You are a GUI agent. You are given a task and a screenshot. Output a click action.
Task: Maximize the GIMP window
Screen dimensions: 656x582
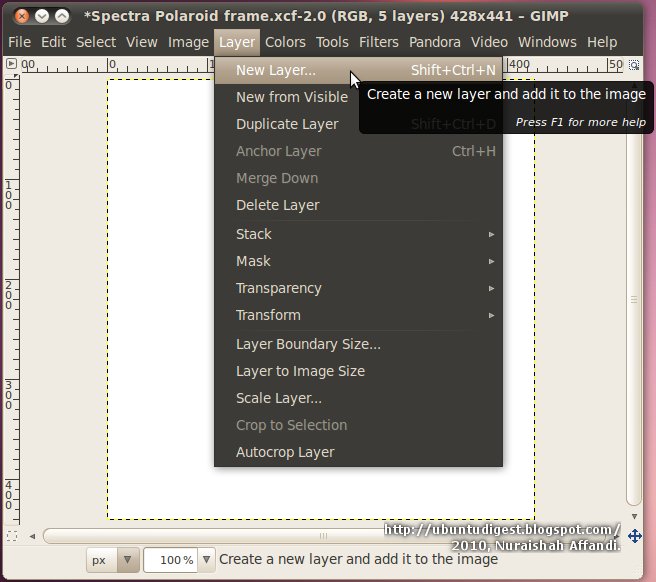coord(62,16)
